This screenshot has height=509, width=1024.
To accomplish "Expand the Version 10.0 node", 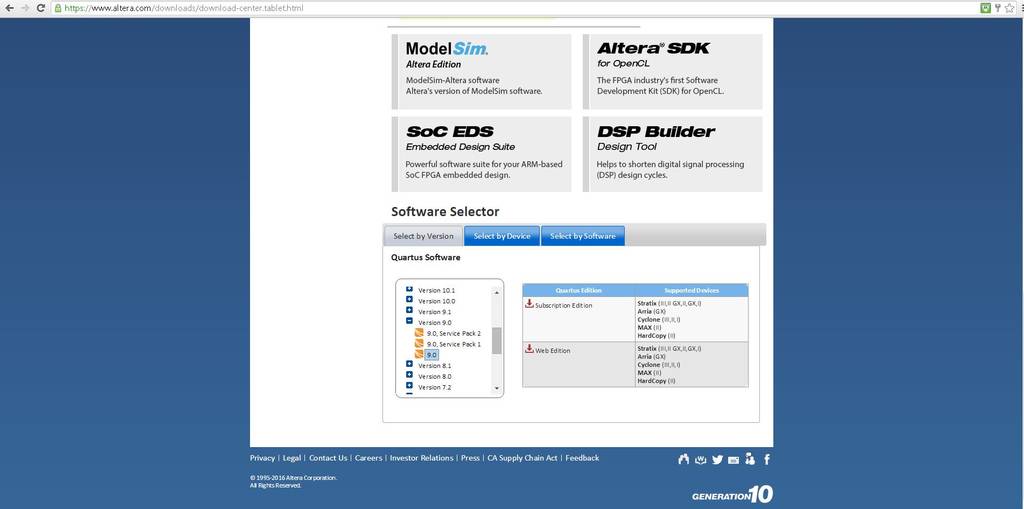I will click(409, 300).
